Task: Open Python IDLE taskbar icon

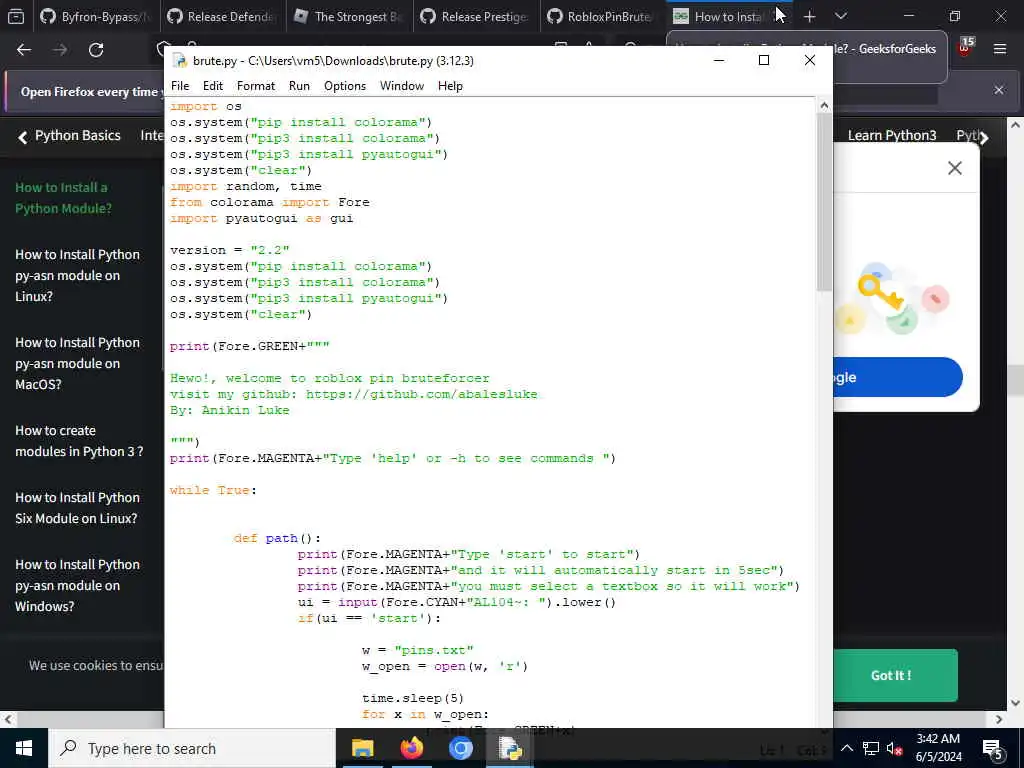Action: 510,748
